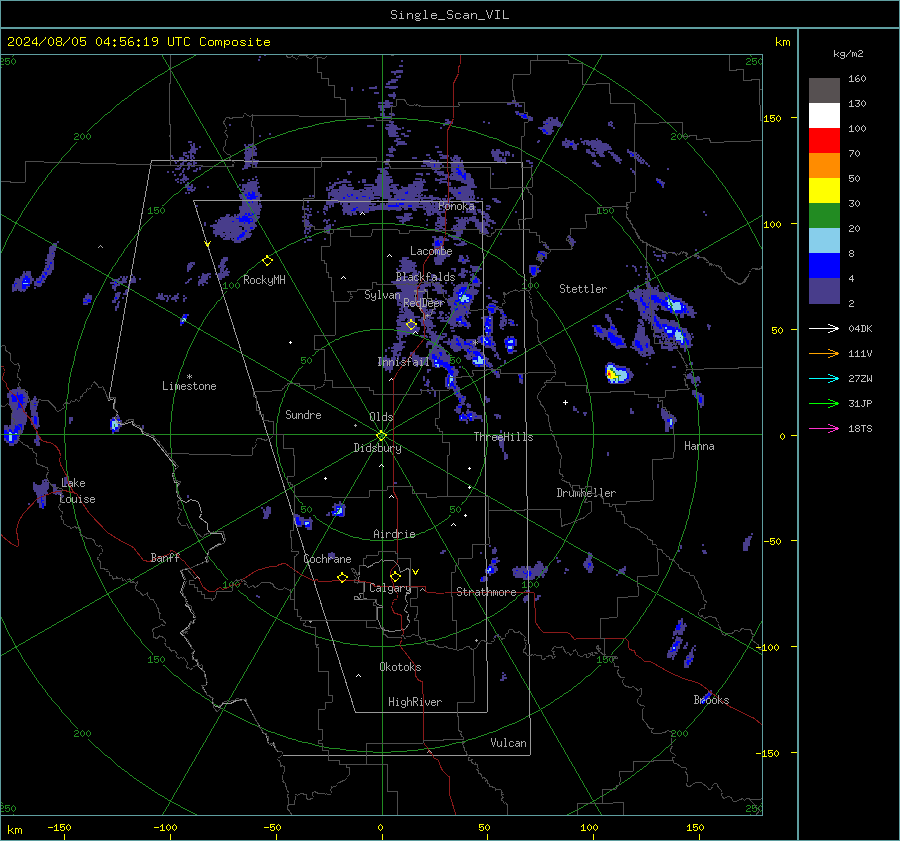Click the legend value 130

point(858,104)
